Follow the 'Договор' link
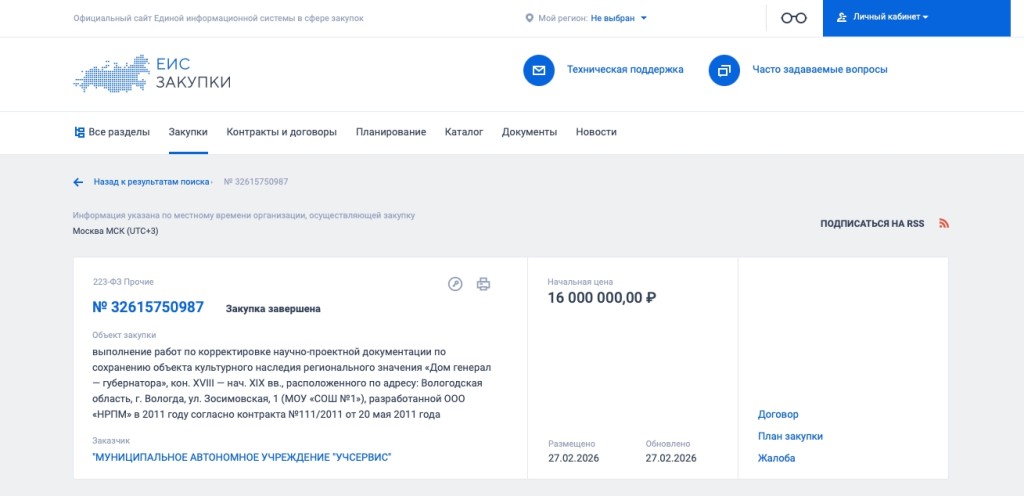Screen dimensions: 1024x496 point(778,414)
